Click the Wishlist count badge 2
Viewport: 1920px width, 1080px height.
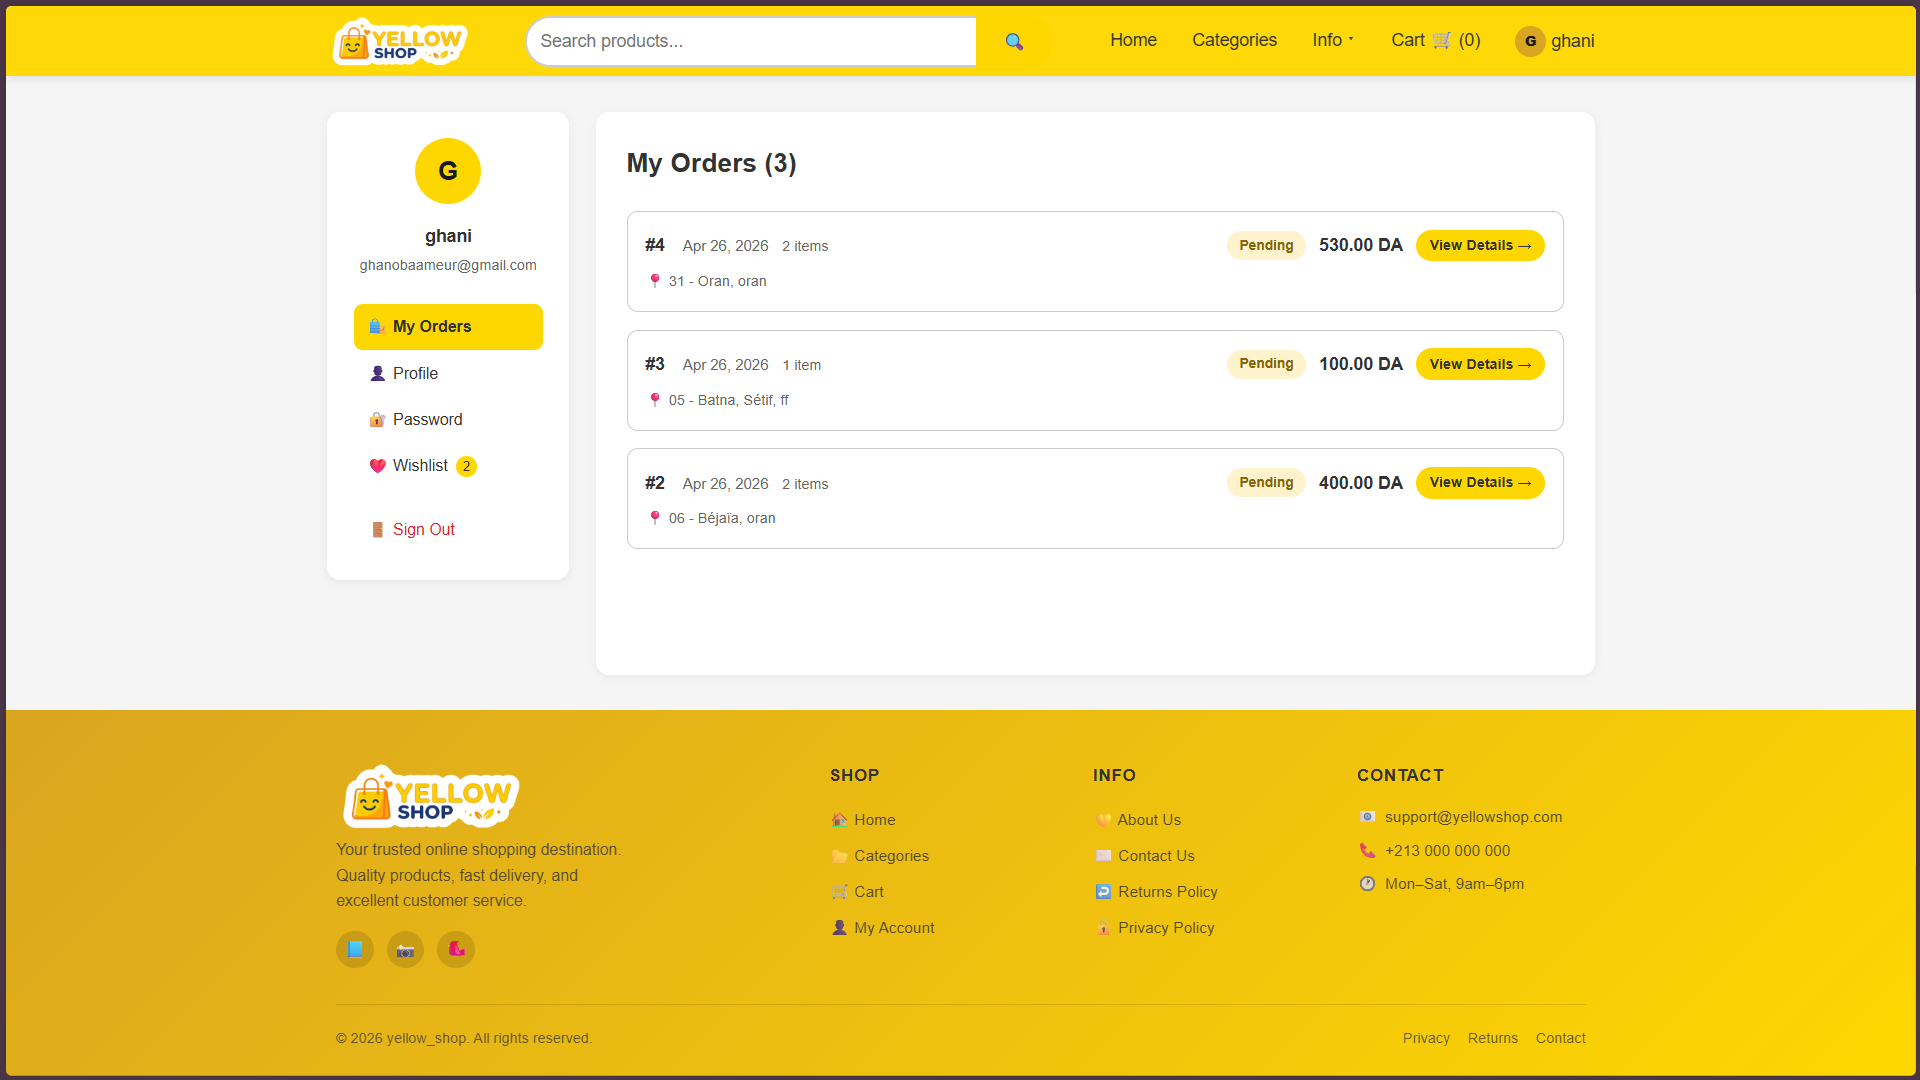(466, 466)
